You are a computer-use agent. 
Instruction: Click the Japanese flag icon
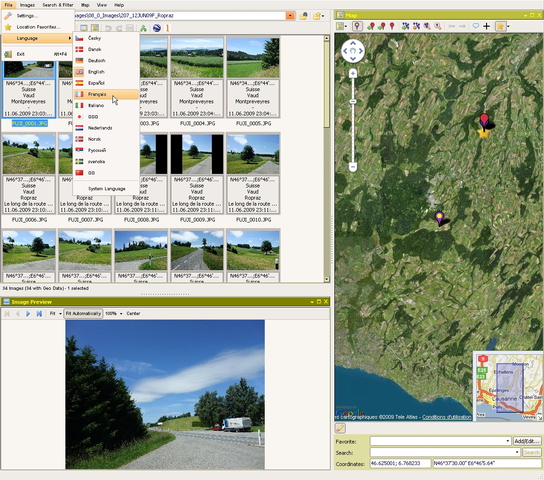click(x=79, y=117)
